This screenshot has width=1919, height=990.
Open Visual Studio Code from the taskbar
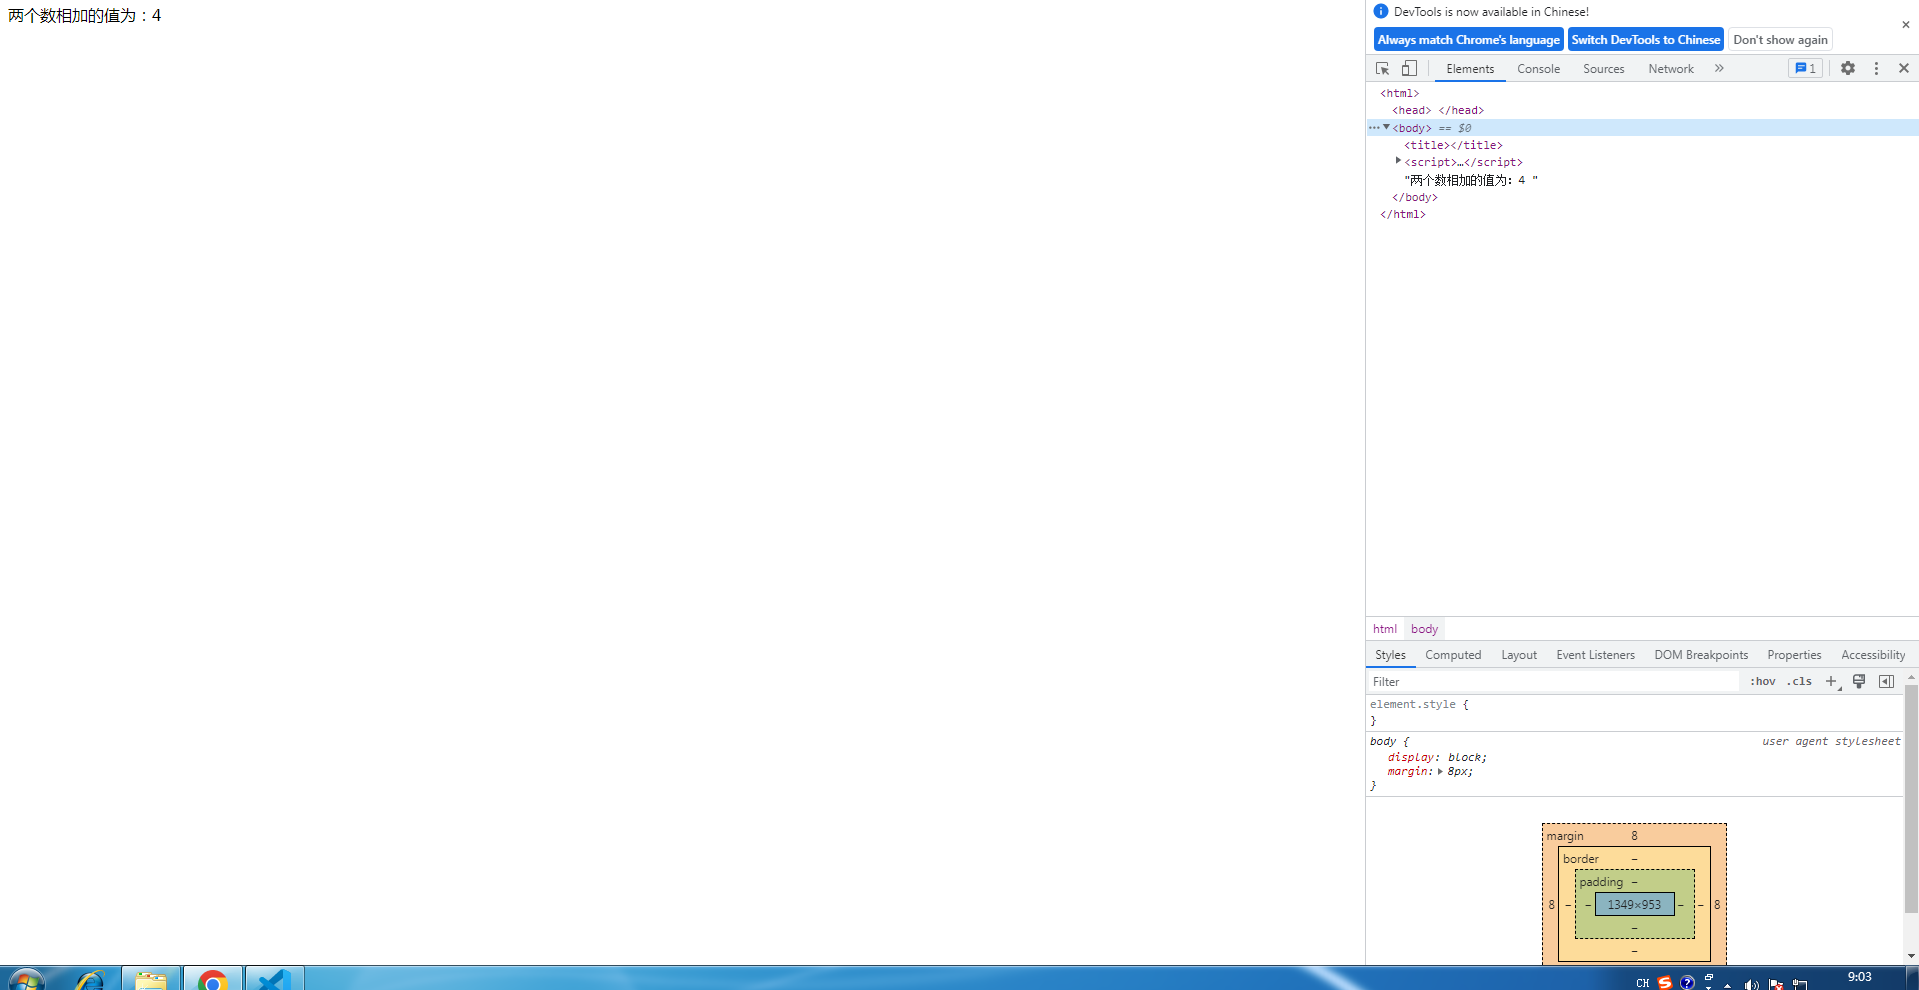click(x=274, y=979)
